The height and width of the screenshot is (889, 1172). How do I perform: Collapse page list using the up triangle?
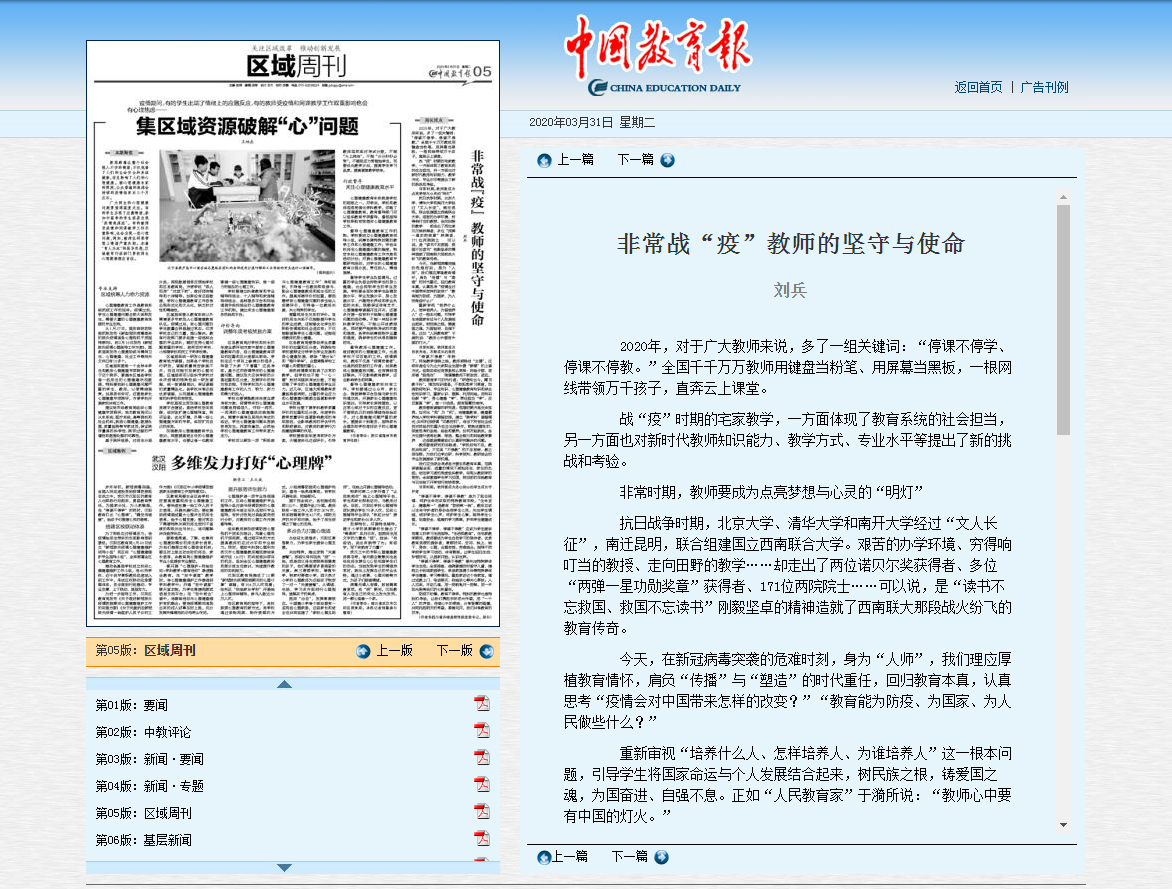[284, 684]
